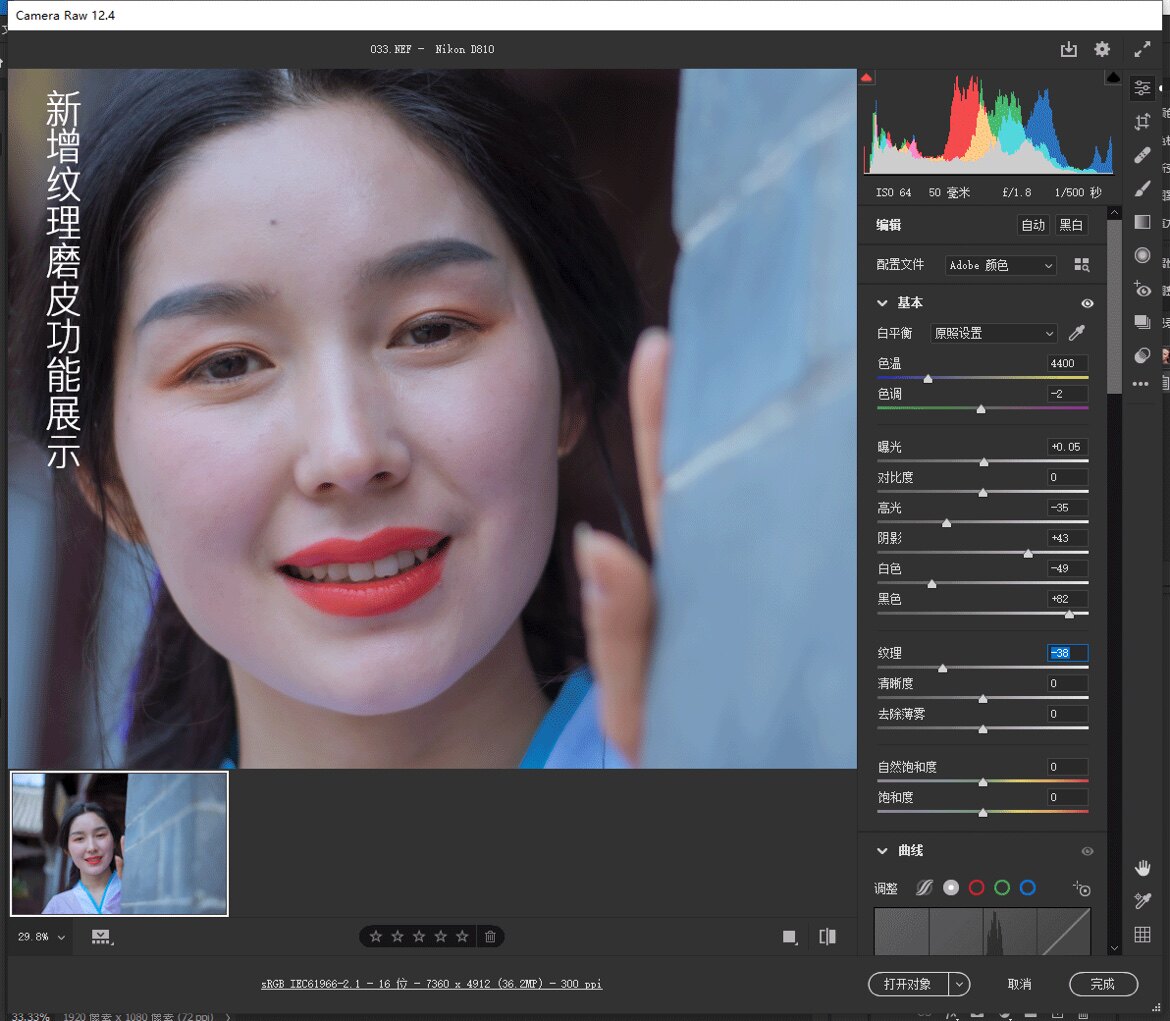Click the highlights slider handle

coord(947,523)
